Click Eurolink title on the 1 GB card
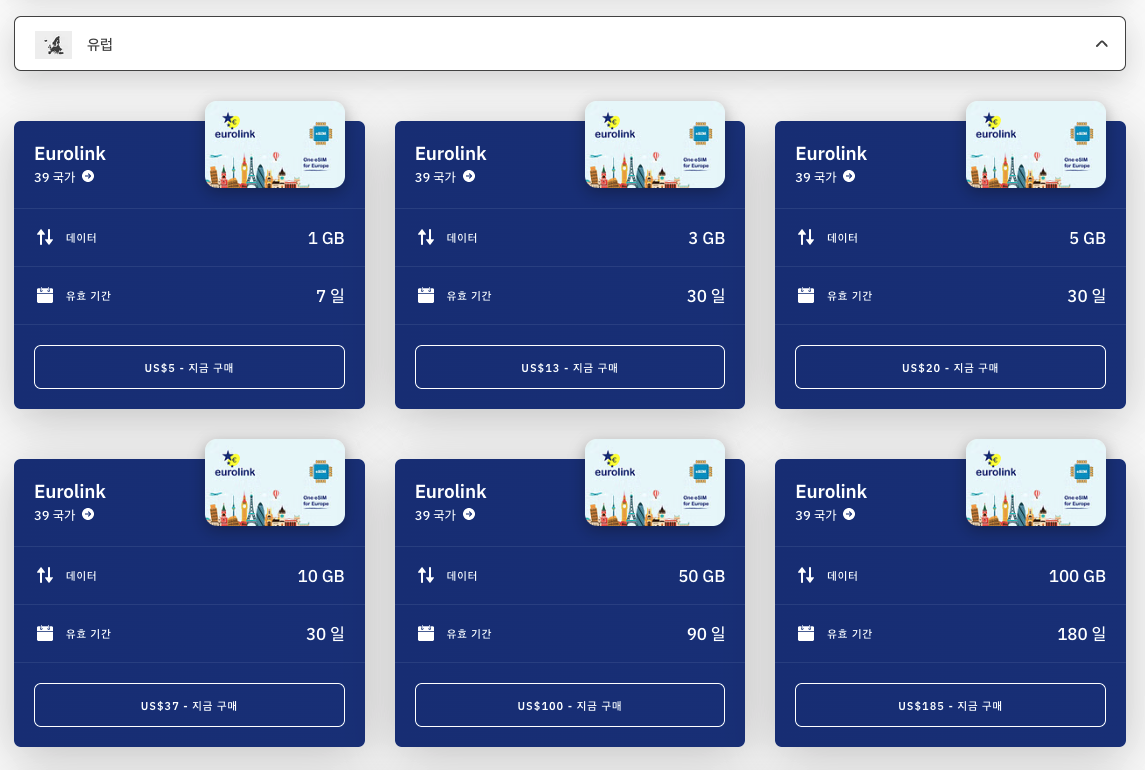1145x770 pixels. coord(70,153)
